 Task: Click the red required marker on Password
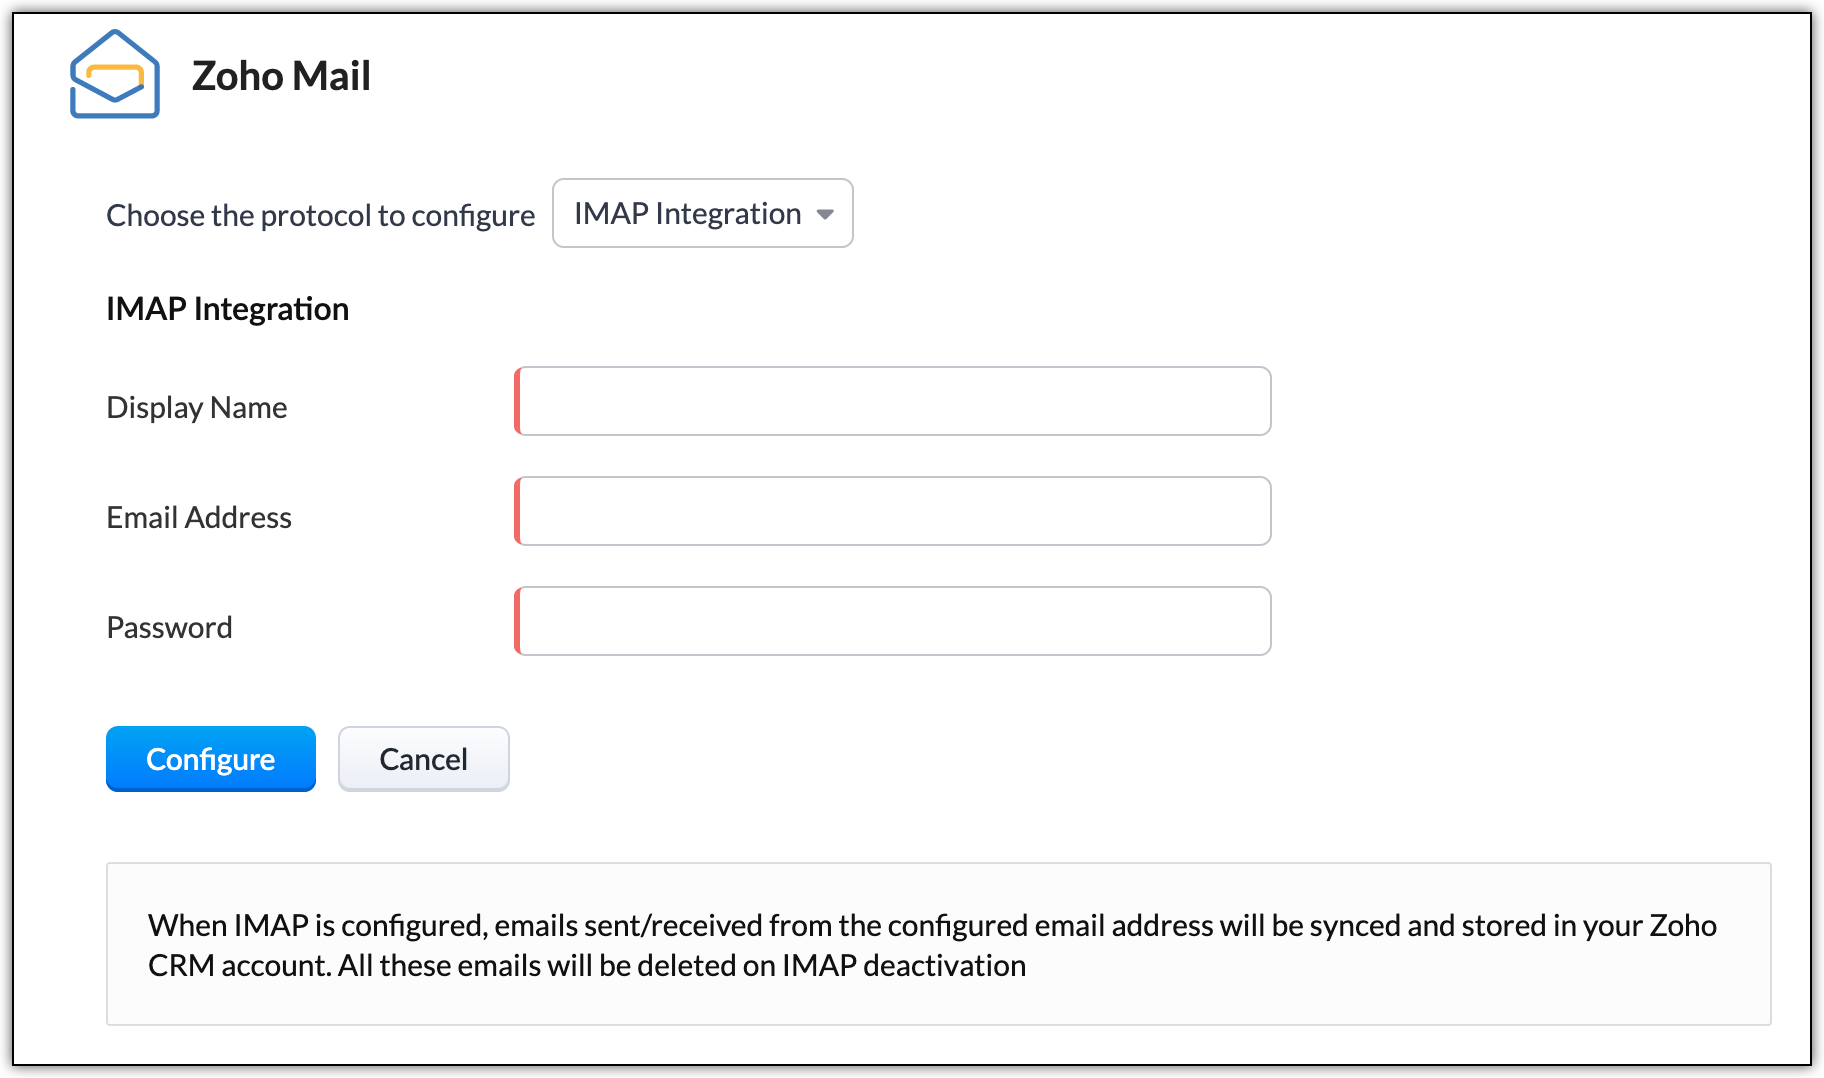click(517, 621)
